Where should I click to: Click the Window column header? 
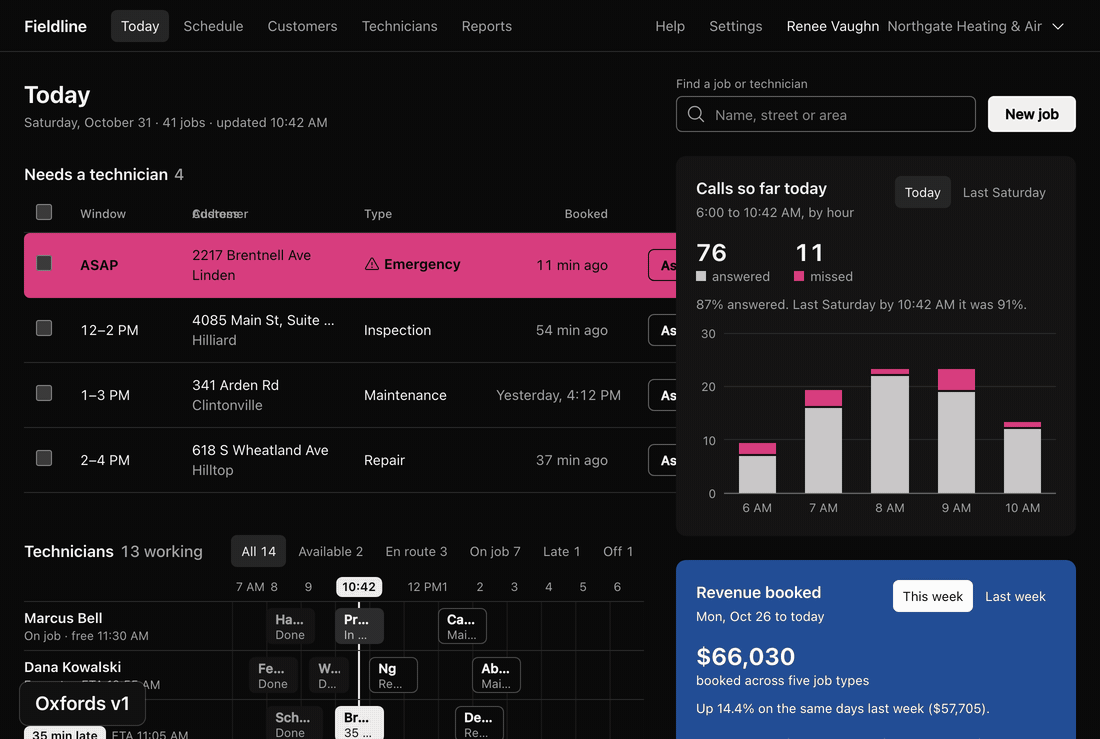click(x=103, y=214)
